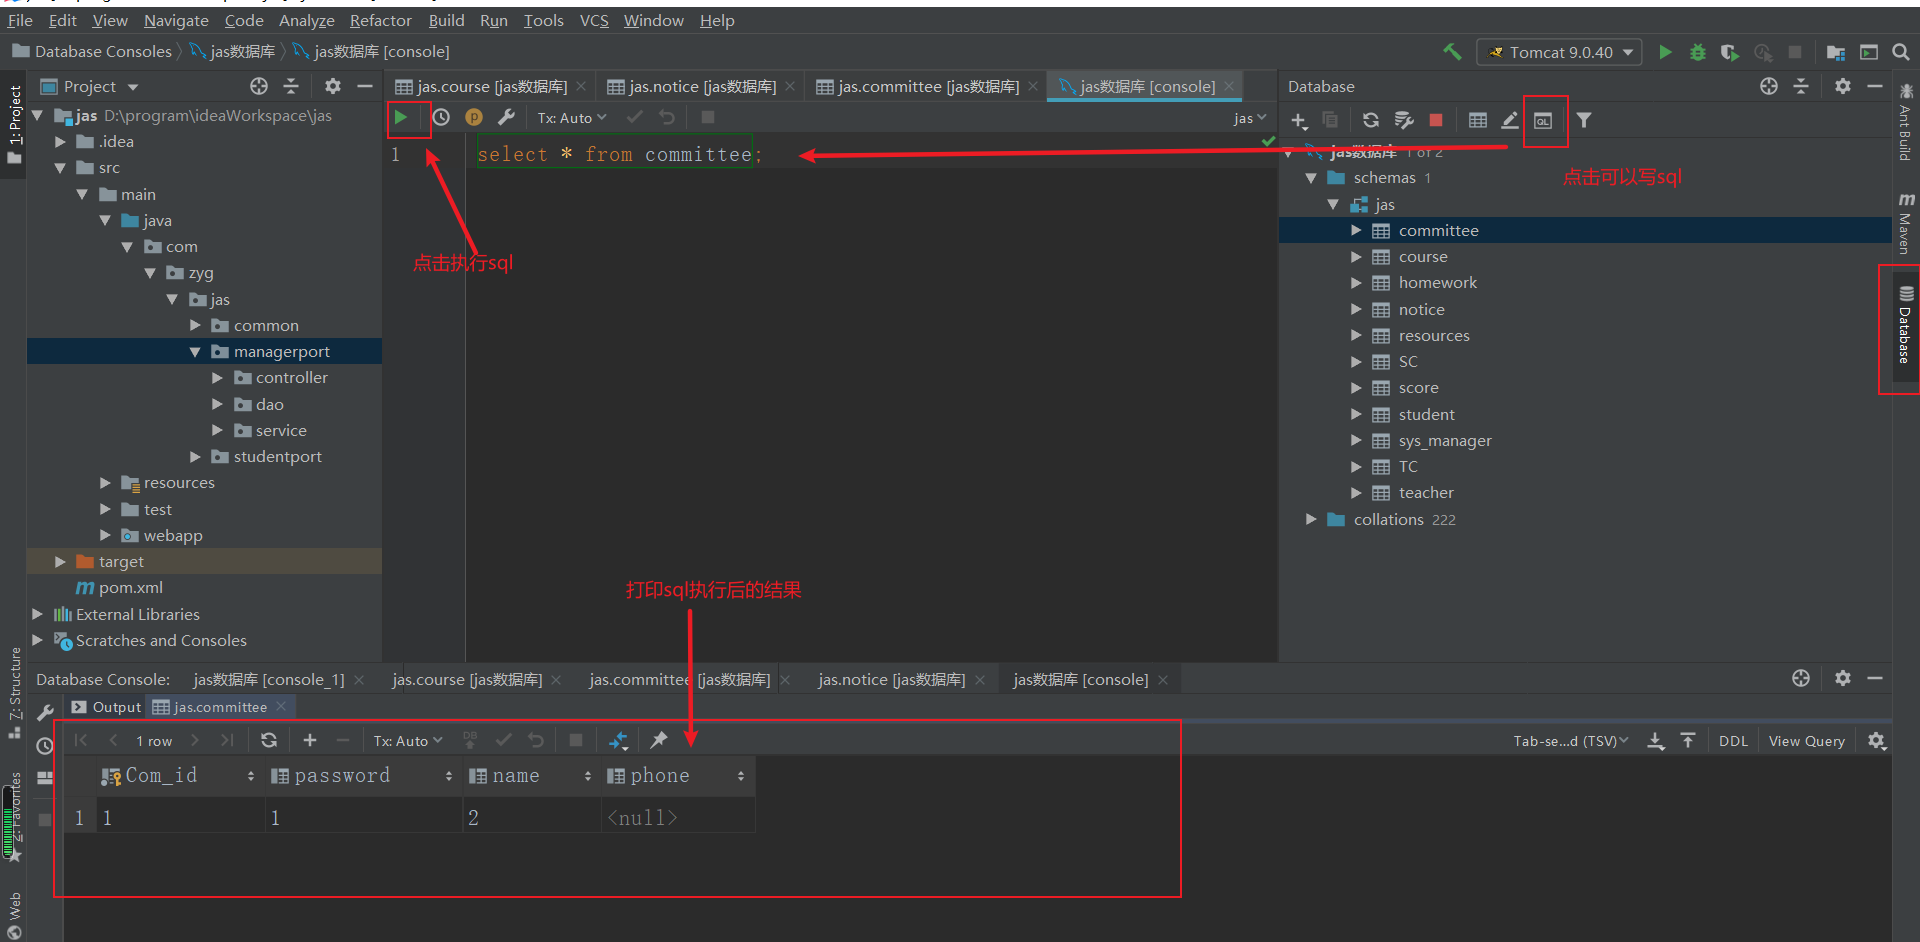Toggle the Structure tool window
Screen dimensions: 1920x942
click(x=14, y=692)
